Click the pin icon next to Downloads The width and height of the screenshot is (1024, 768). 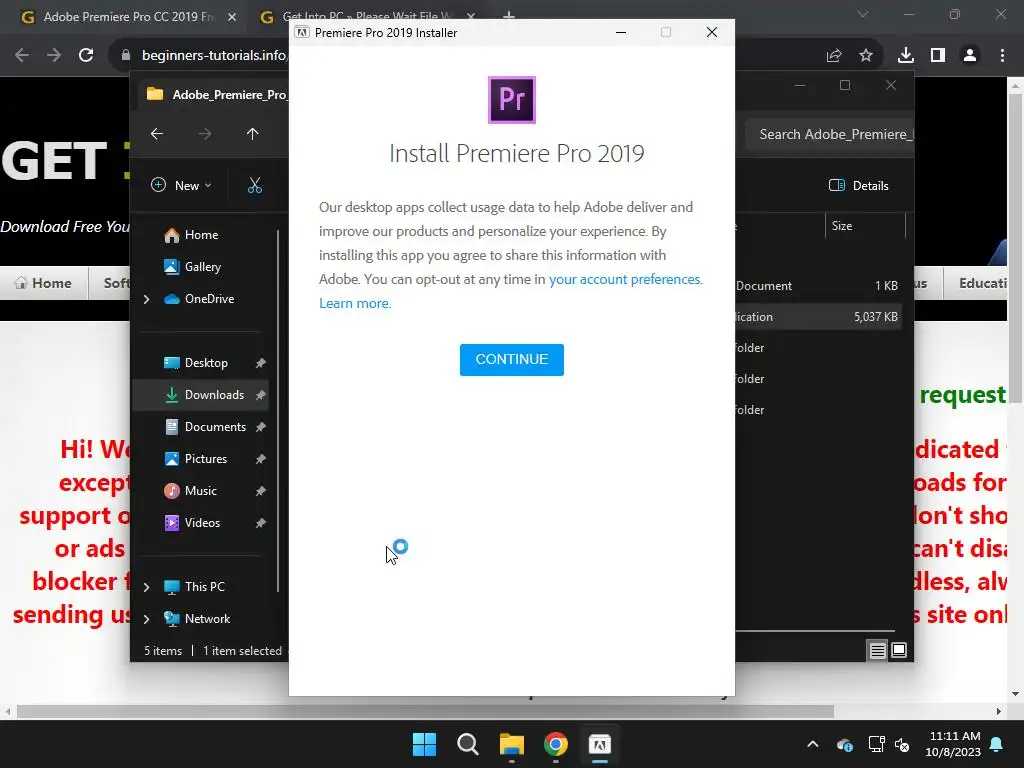(261, 395)
